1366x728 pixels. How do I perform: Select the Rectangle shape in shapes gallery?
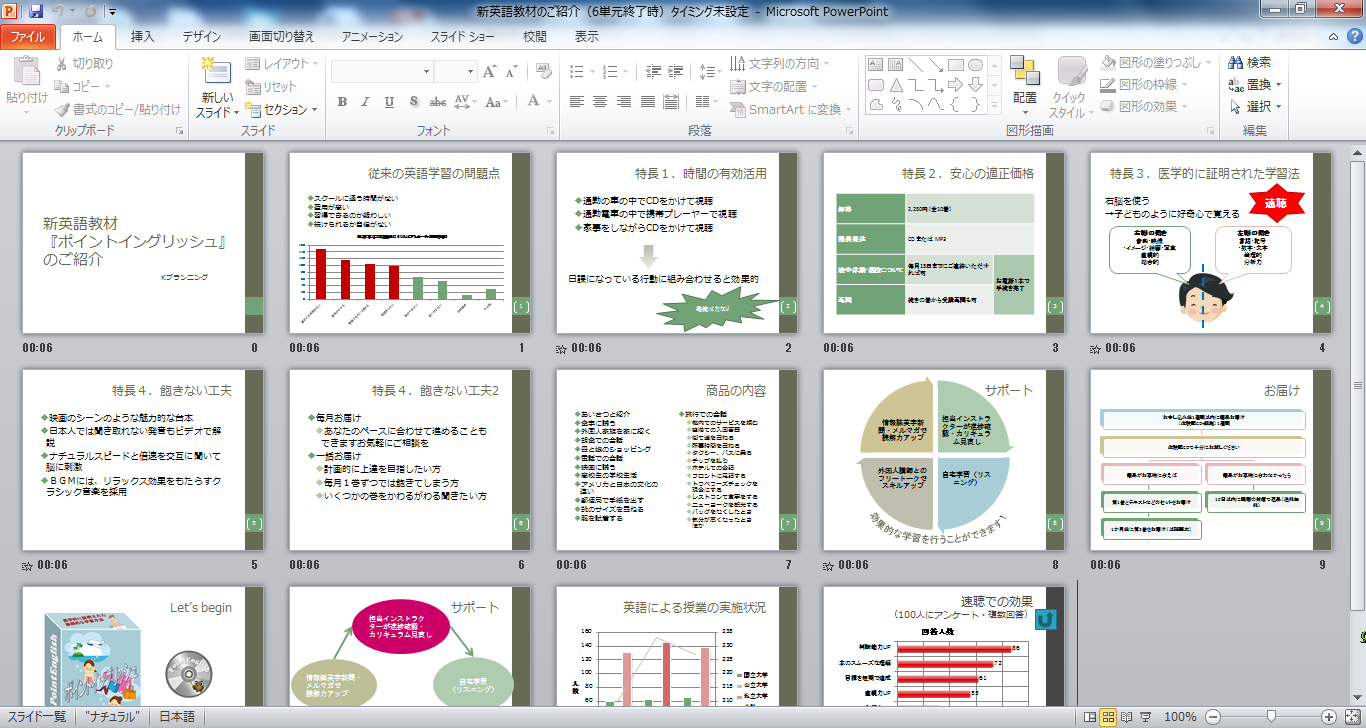pyautogui.click(x=956, y=65)
